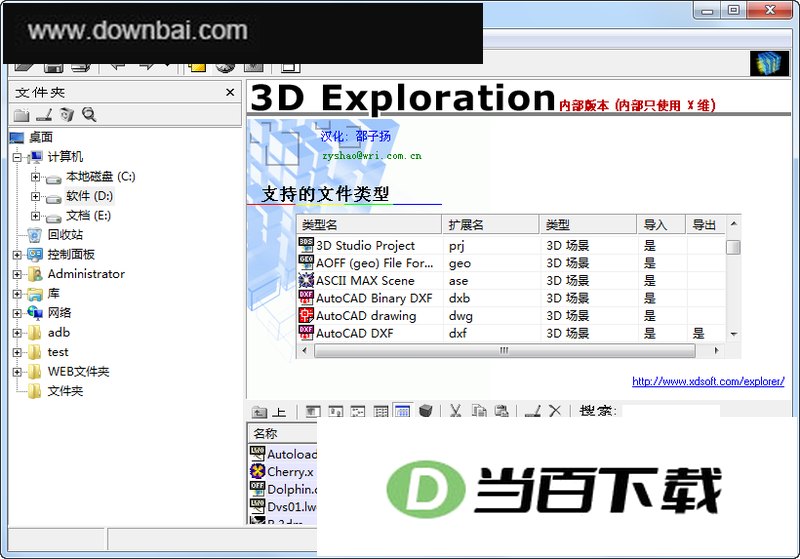Open the Cherry.x file
Image resolution: width=800 pixels, height=559 pixels.
point(283,472)
